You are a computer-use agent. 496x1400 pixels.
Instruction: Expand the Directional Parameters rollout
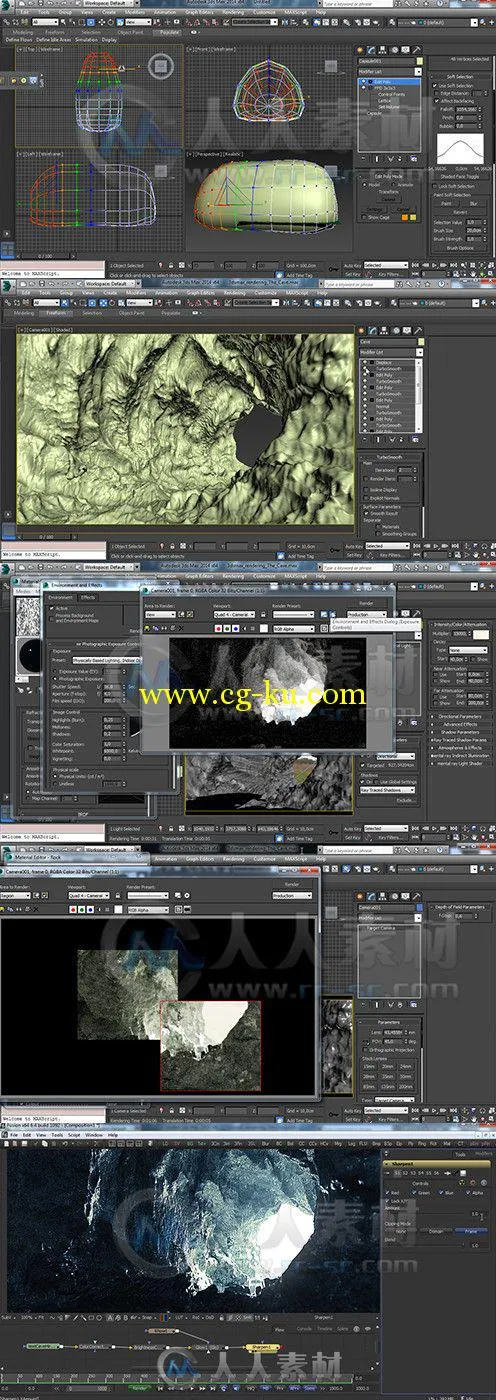pyautogui.click(x=458, y=717)
